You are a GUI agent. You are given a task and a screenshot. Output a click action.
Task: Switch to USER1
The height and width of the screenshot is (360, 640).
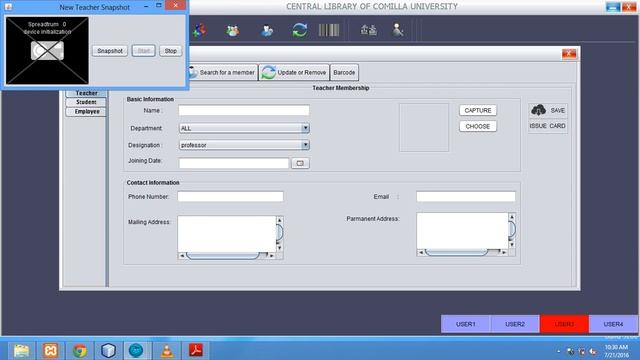tap(465, 324)
